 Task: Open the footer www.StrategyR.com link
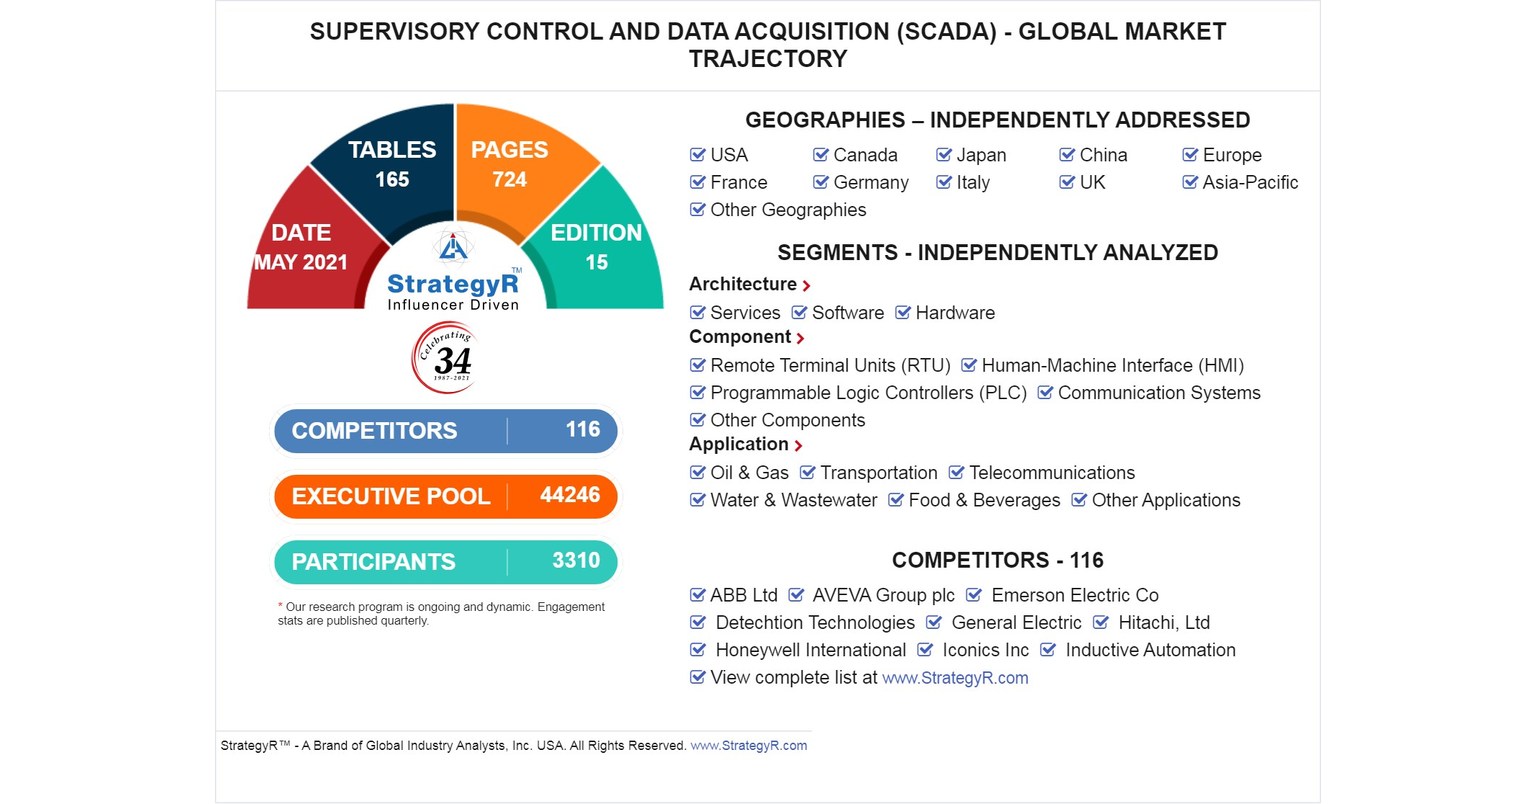point(749,746)
